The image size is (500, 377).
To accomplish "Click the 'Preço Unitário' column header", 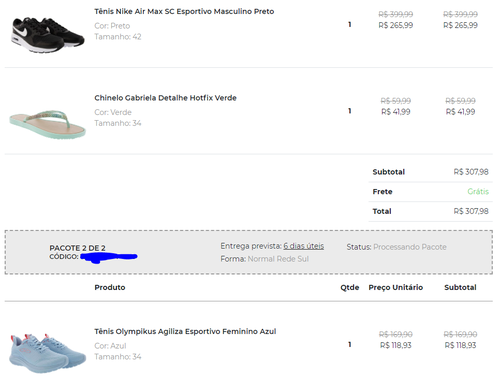I will tap(396, 287).
